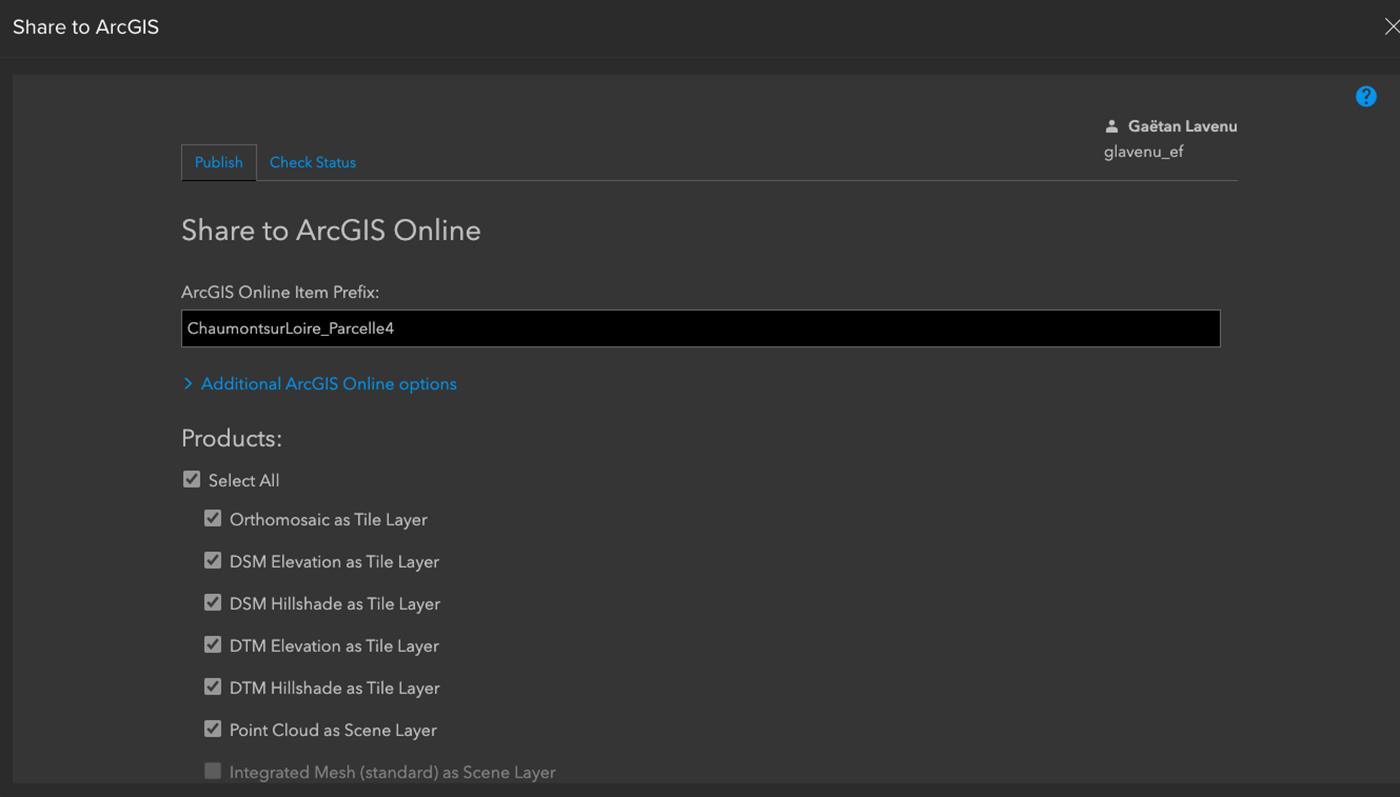Click the Share to ArcGIS window title
This screenshot has width=1400, height=797.
[x=86, y=27]
